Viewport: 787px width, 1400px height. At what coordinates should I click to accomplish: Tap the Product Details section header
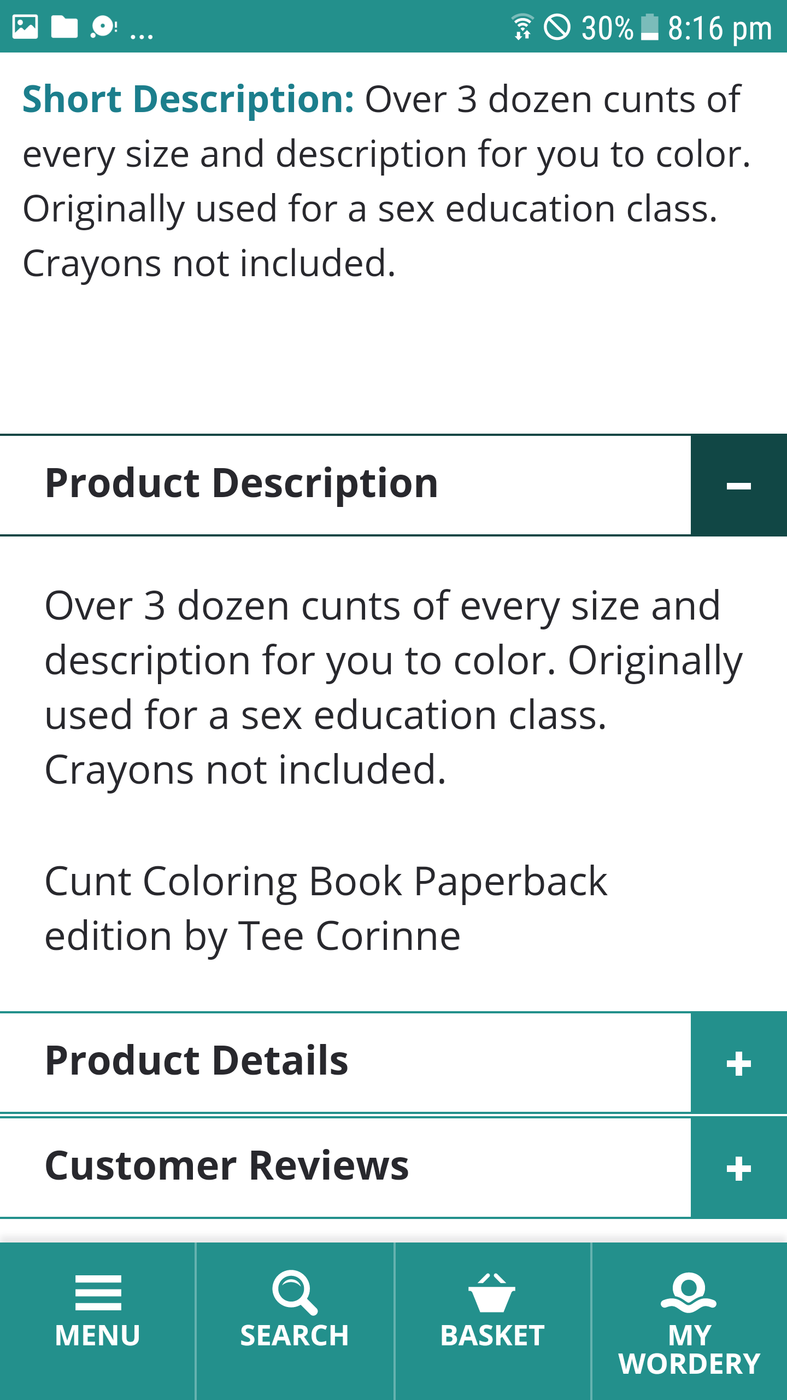click(345, 1062)
